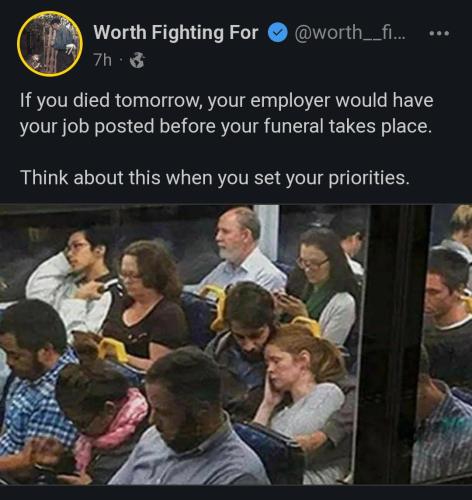Image resolution: width=472 pixels, height=500 pixels.
Task: Open the Worth Fighting For profile picture
Action: (x=50, y=44)
